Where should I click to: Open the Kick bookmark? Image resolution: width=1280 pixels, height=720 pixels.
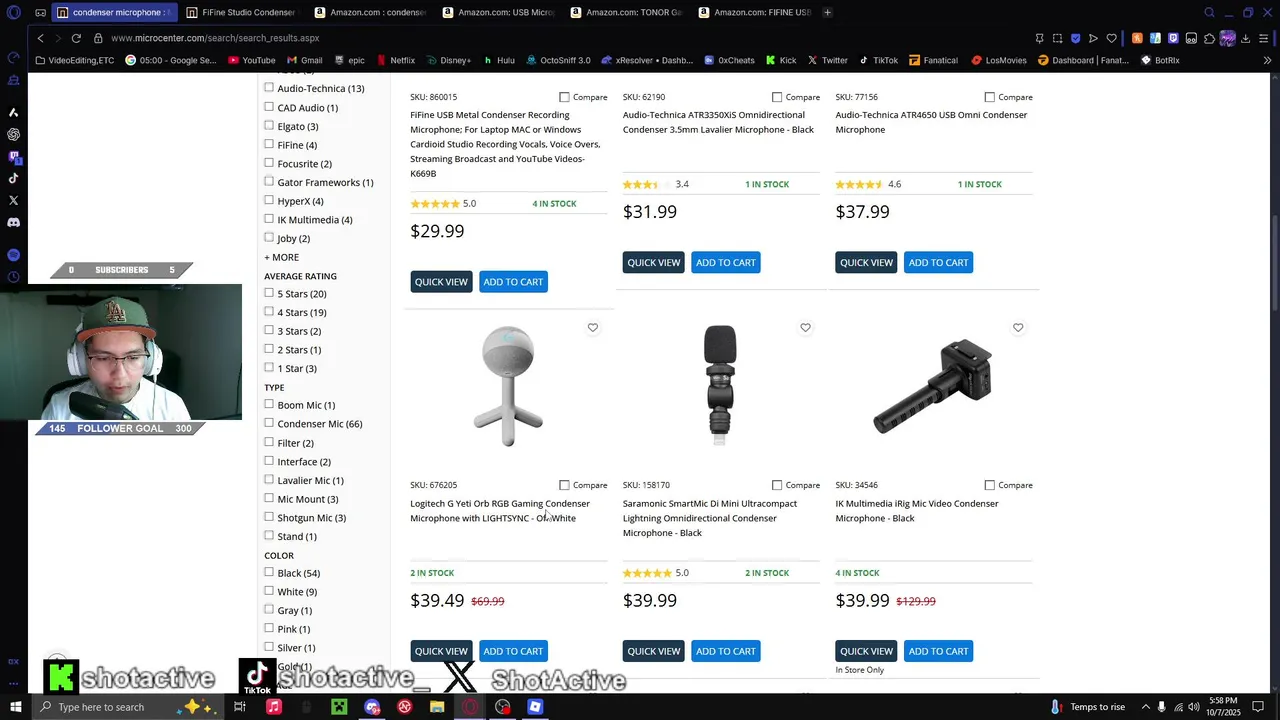point(781,60)
